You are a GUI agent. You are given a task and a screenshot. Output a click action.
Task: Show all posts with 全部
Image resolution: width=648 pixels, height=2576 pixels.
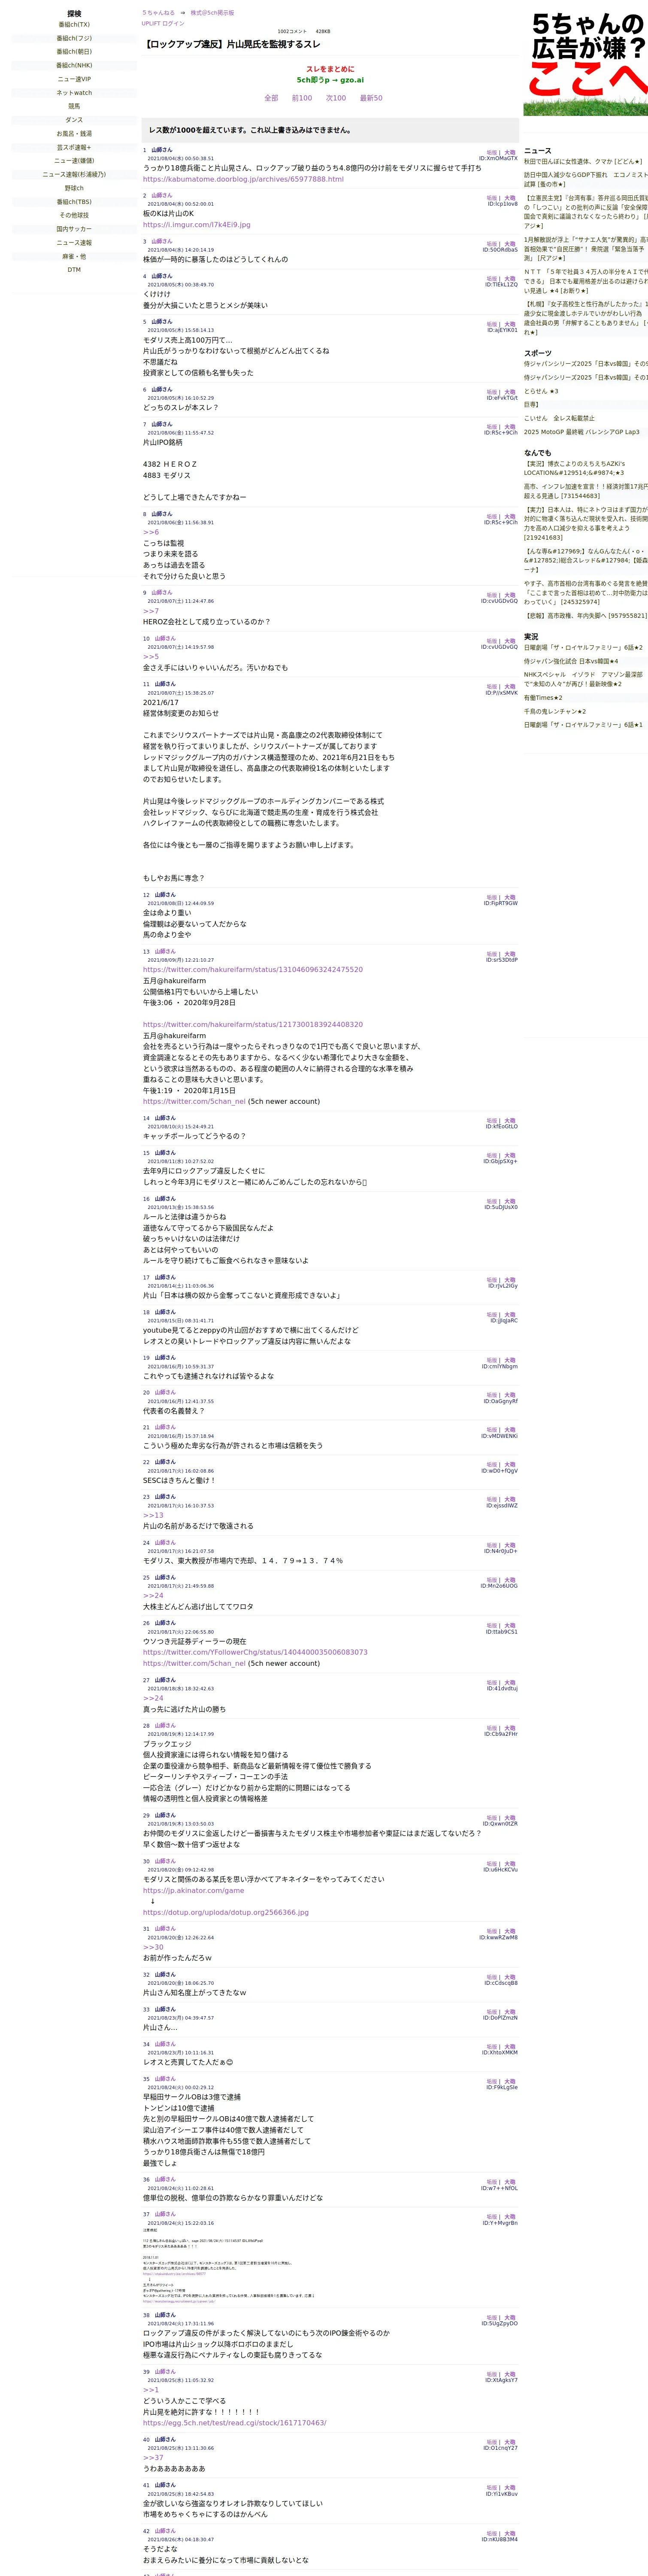tap(271, 98)
